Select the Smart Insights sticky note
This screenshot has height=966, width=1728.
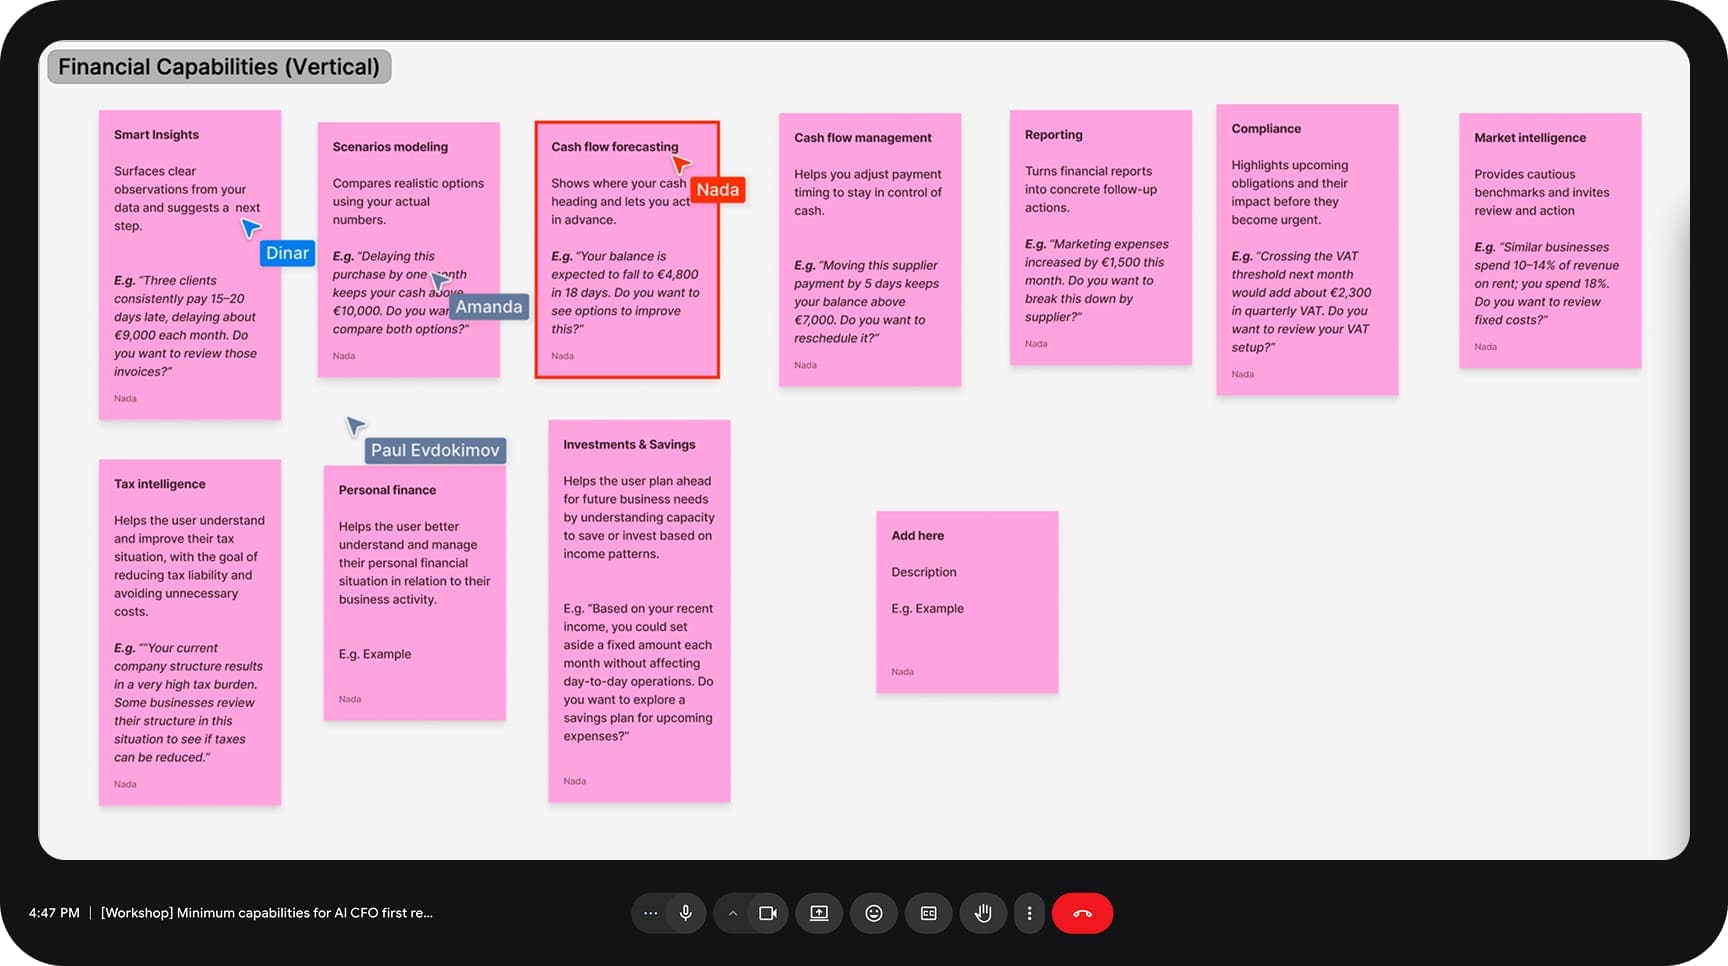190,265
